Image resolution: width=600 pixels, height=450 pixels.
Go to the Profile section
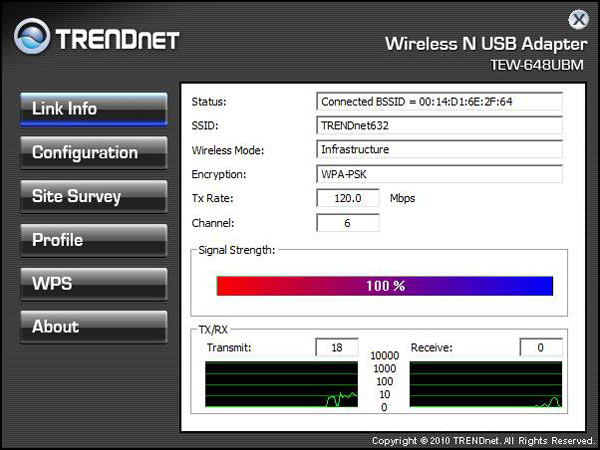pos(94,240)
